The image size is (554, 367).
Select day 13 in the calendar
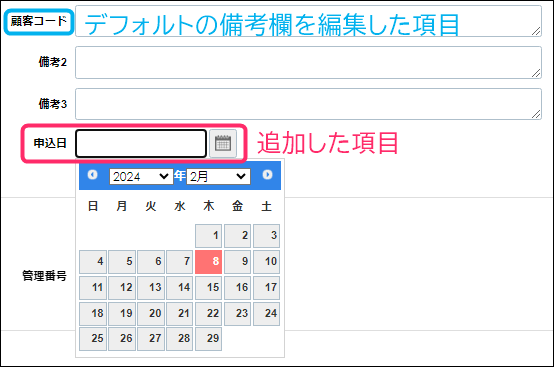(151, 288)
